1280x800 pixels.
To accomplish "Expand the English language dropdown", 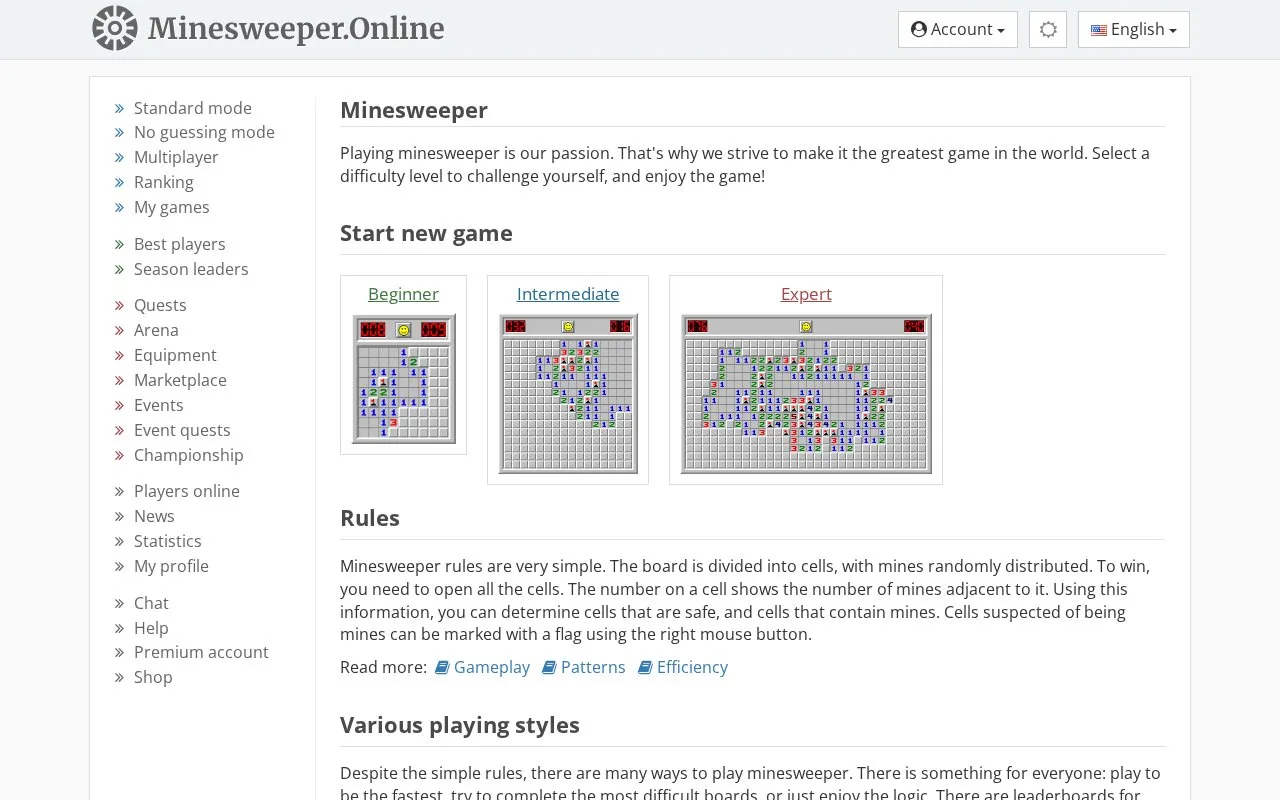I will [1134, 30].
